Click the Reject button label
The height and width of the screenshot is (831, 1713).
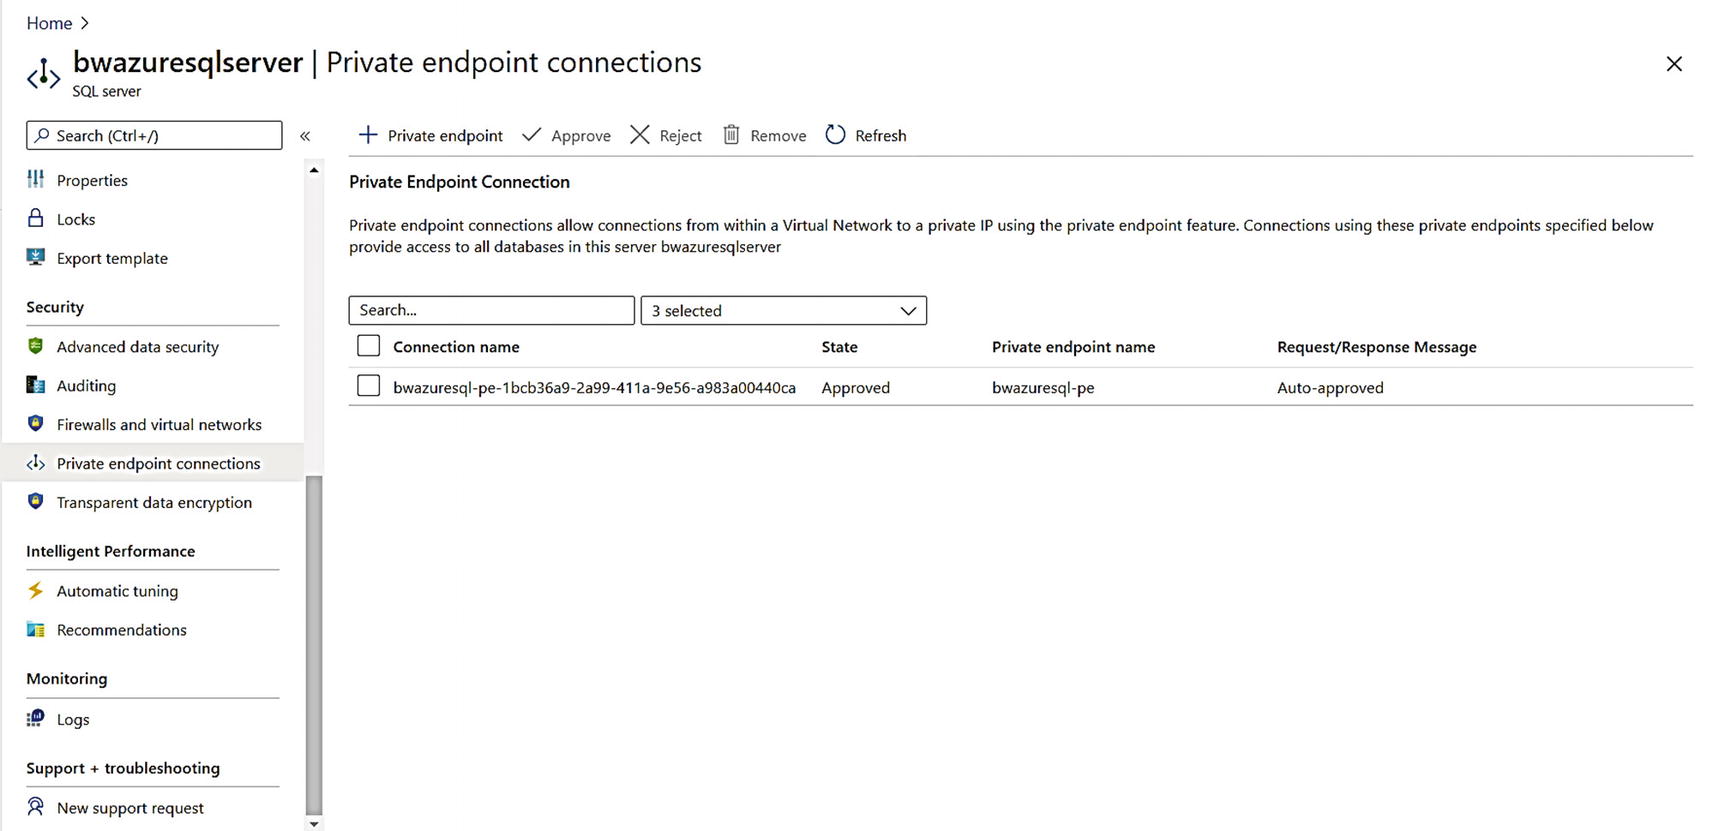681,135
